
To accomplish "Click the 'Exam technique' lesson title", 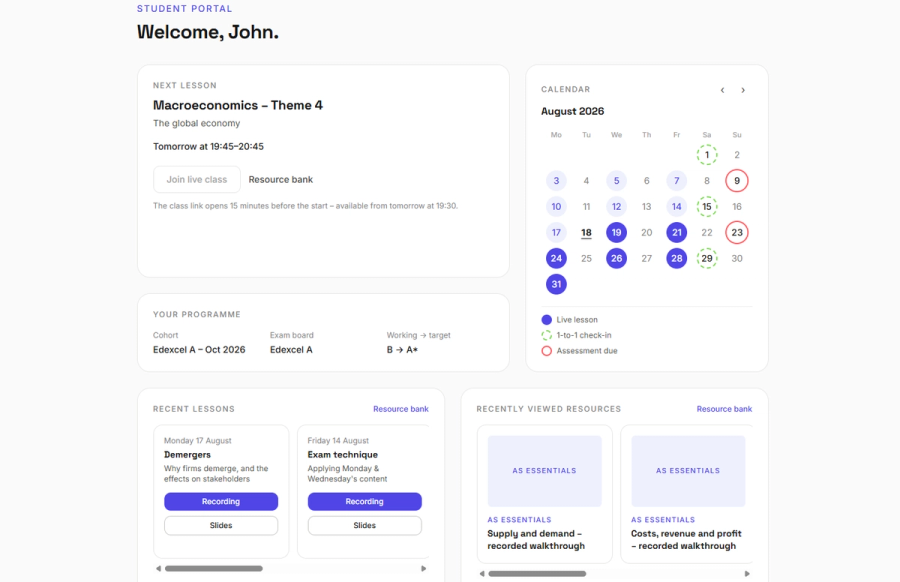I will coord(343,455).
